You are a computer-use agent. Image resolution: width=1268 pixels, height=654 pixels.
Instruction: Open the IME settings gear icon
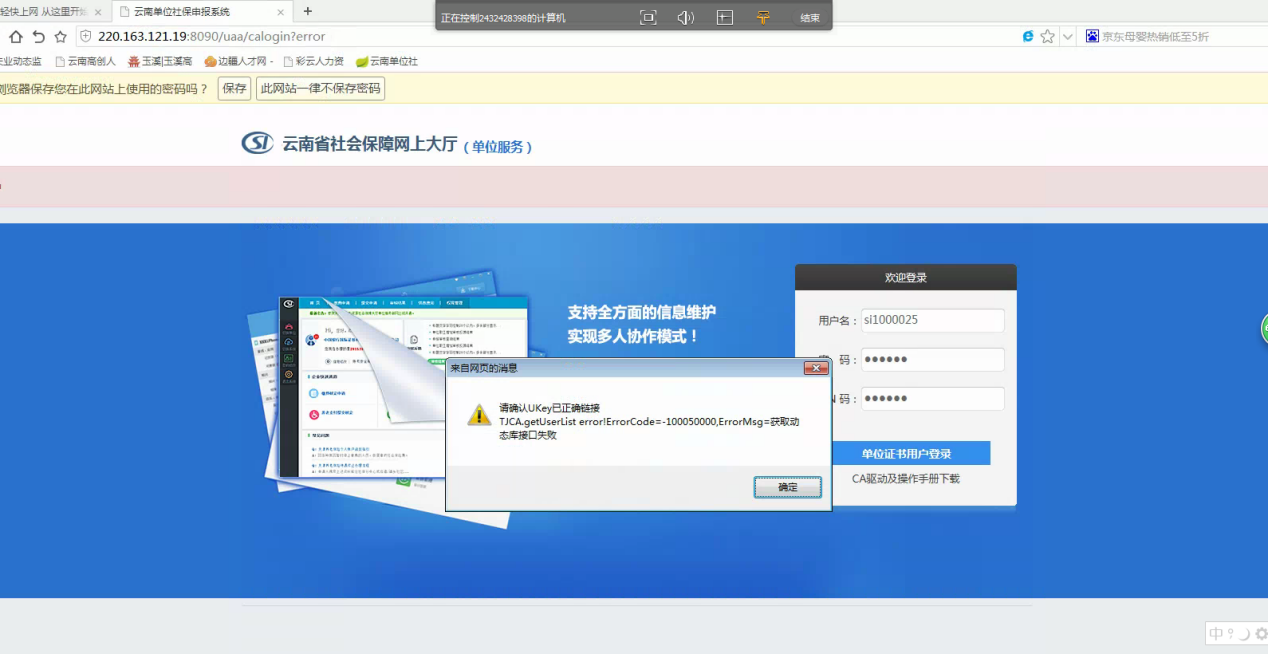(1260, 633)
